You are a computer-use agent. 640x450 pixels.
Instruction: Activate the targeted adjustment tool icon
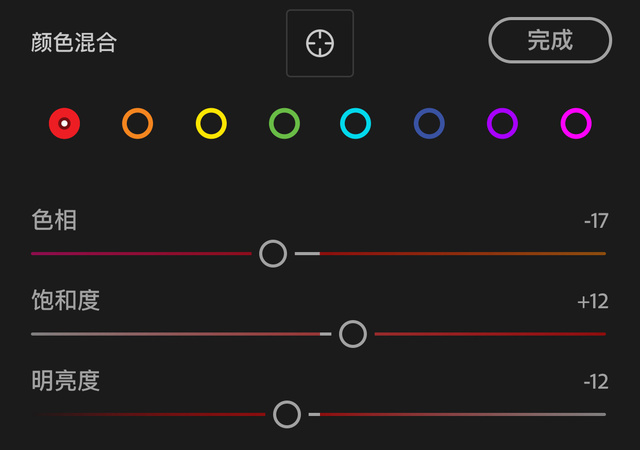pos(320,43)
